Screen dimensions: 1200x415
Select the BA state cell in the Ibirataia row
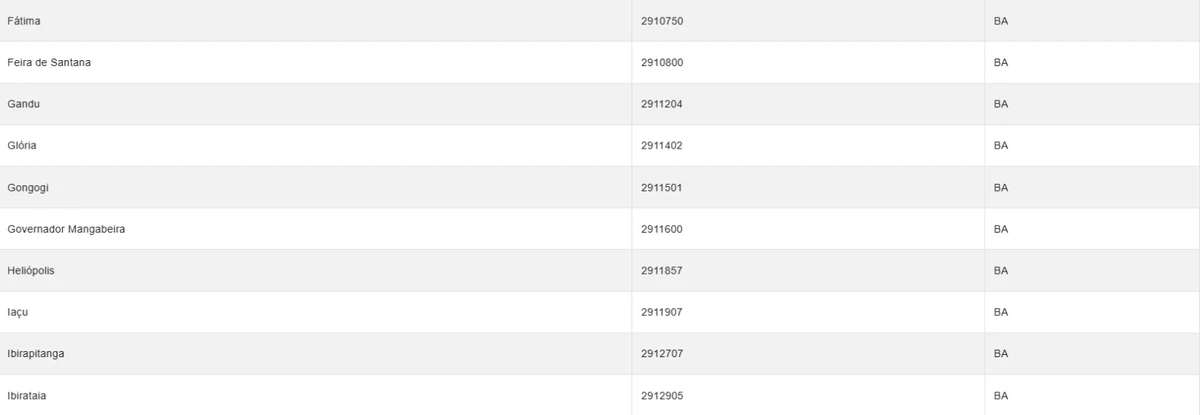click(x=1001, y=396)
